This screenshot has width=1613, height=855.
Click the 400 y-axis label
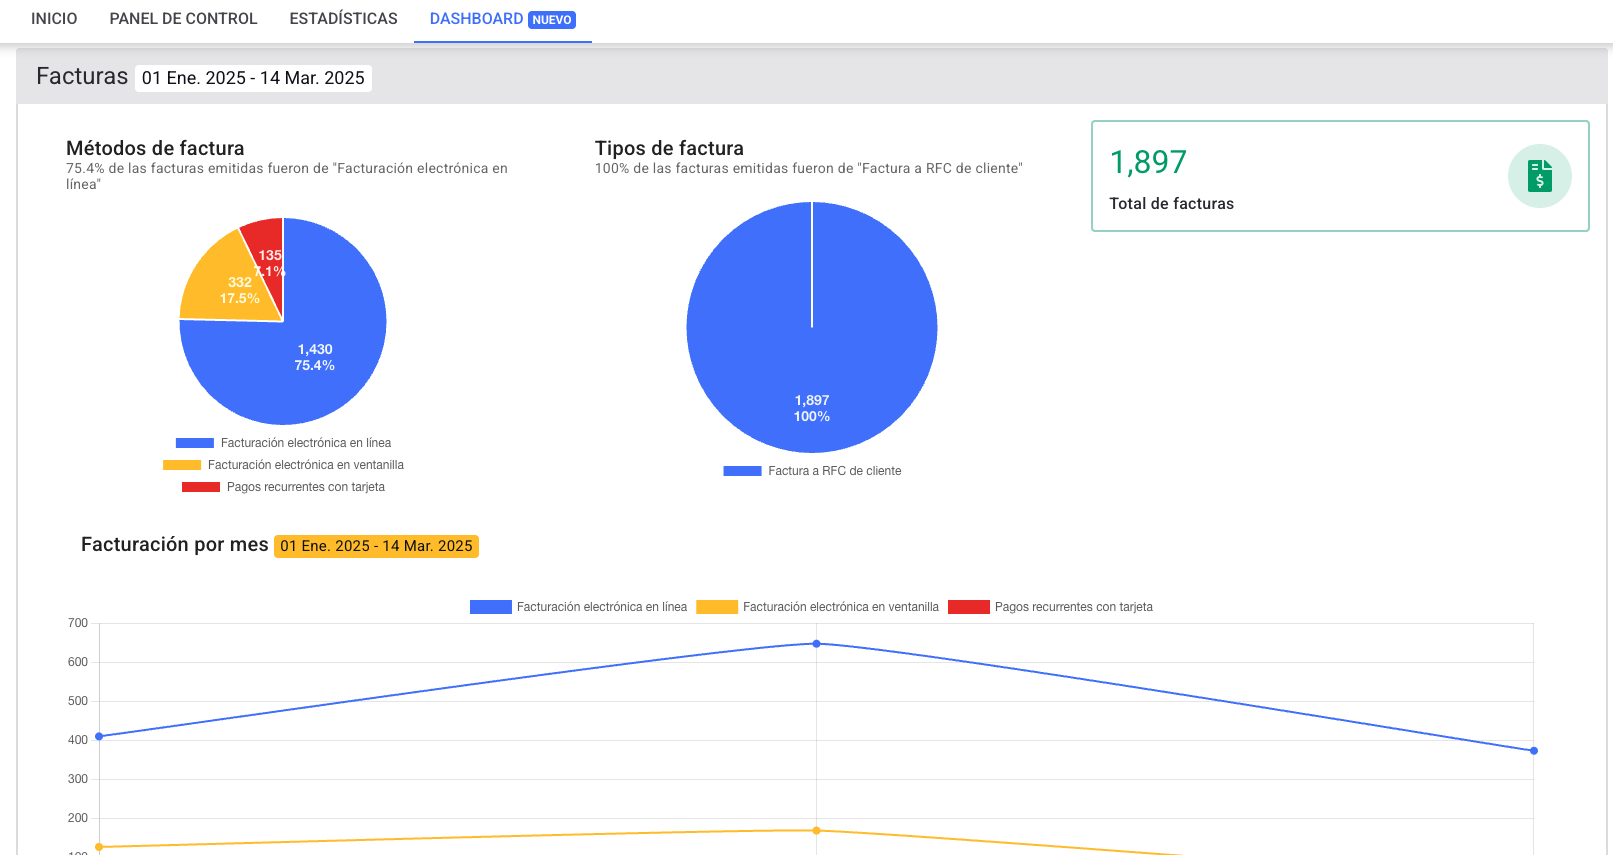pos(78,740)
